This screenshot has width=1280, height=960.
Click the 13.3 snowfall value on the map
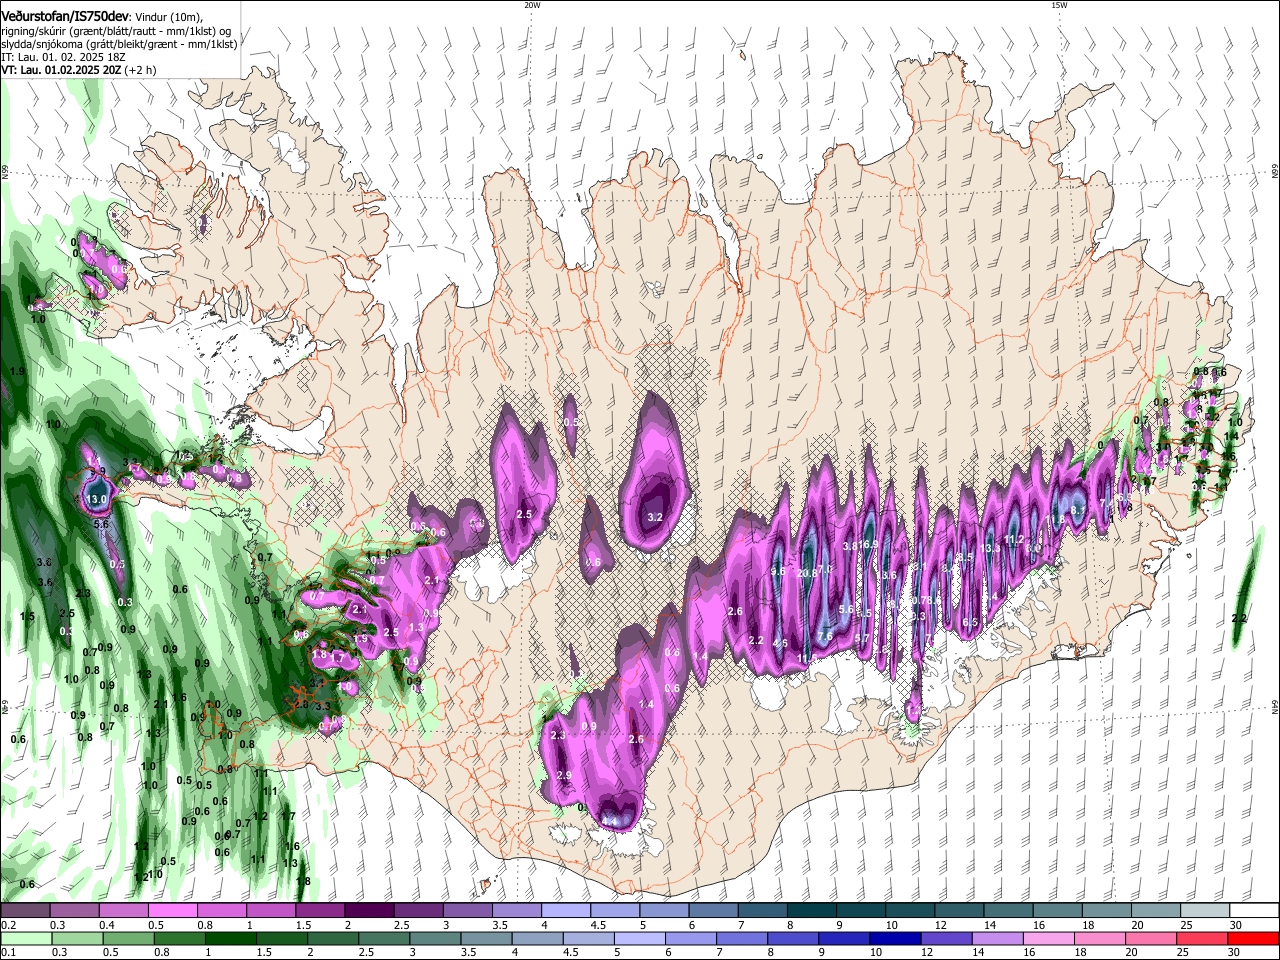coord(991,549)
